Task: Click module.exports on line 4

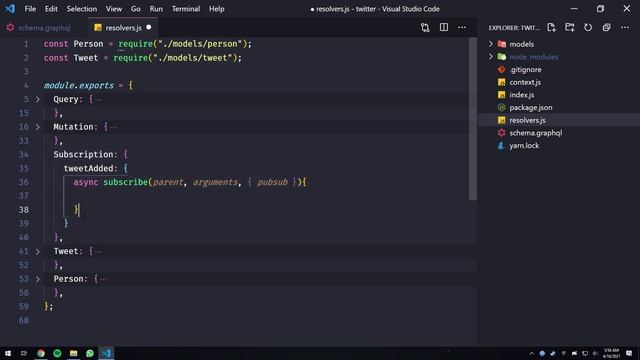Action: [79, 85]
